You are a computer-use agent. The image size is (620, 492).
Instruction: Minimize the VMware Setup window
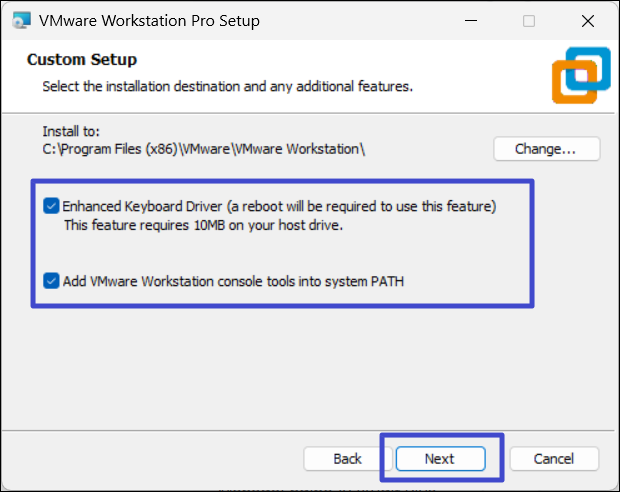(474, 20)
